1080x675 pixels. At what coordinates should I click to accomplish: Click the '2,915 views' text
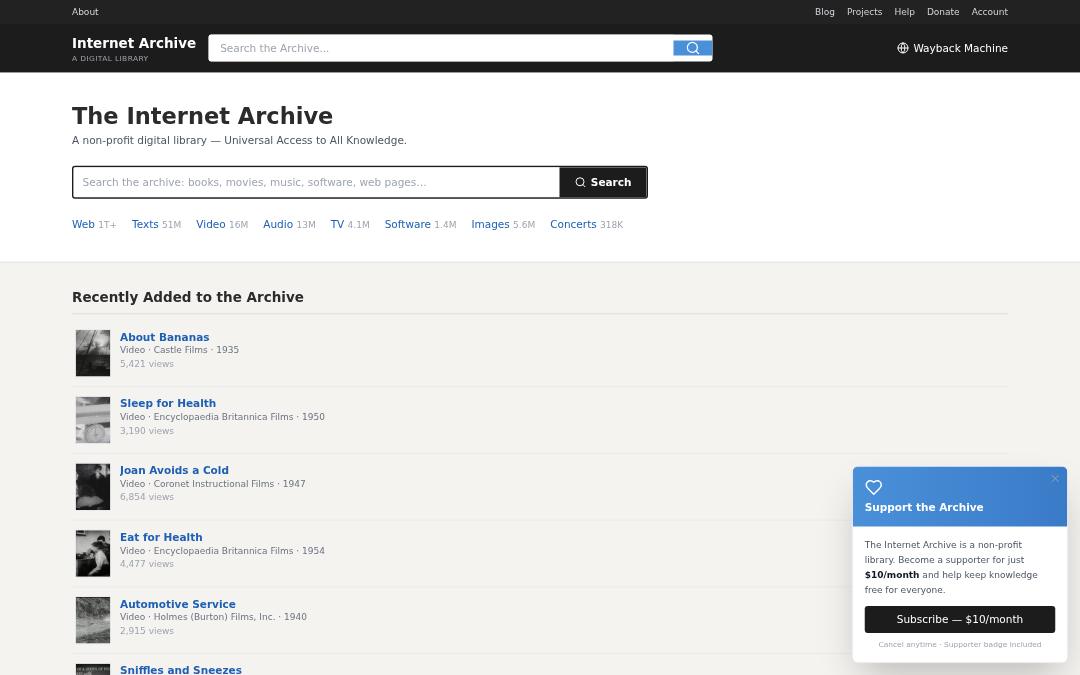tap(147, 630)
